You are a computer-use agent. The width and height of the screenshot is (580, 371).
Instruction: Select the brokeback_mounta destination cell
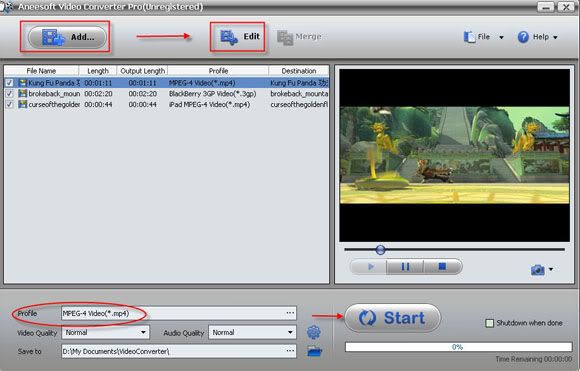point(299,94)
